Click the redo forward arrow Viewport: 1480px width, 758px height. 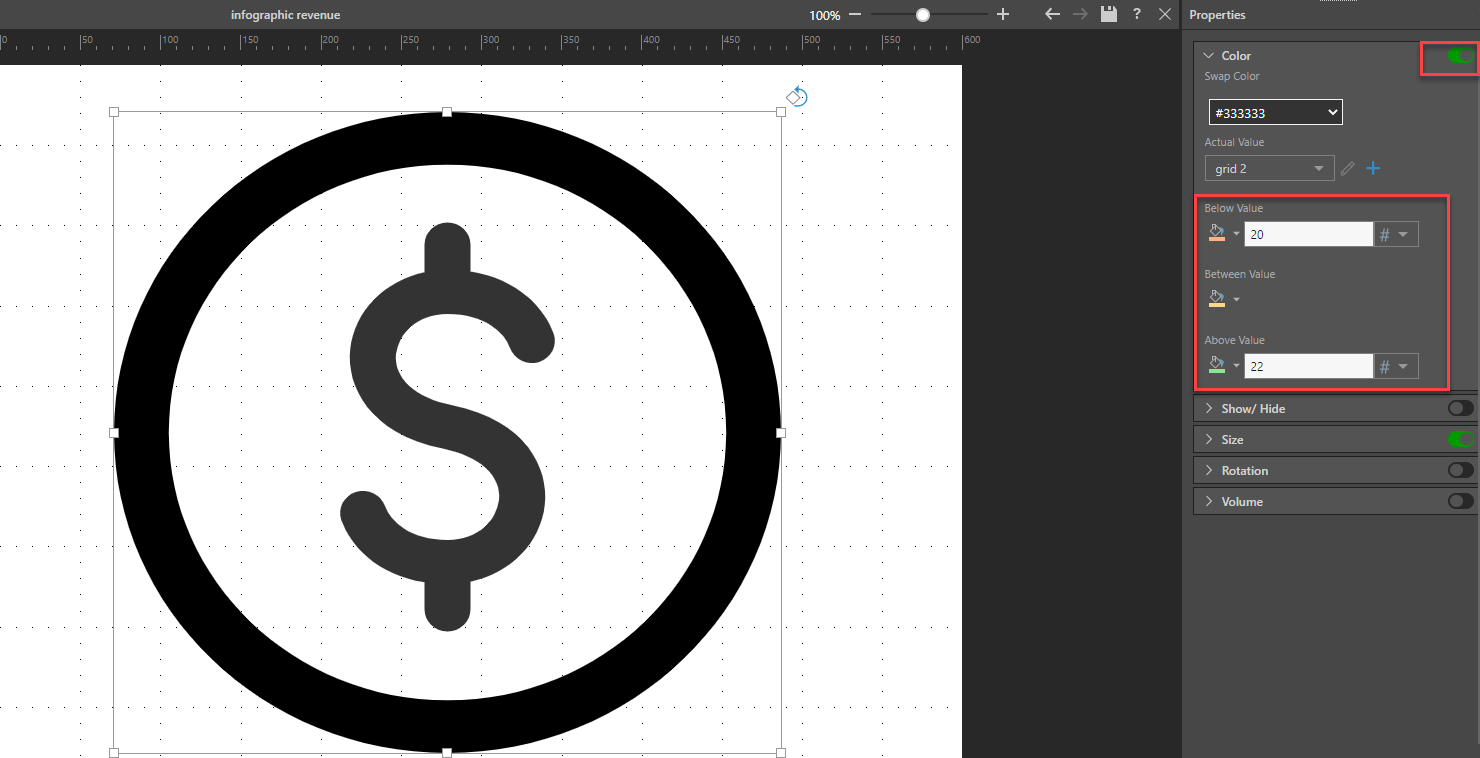pyautogui.click(x=1080, y=14)
